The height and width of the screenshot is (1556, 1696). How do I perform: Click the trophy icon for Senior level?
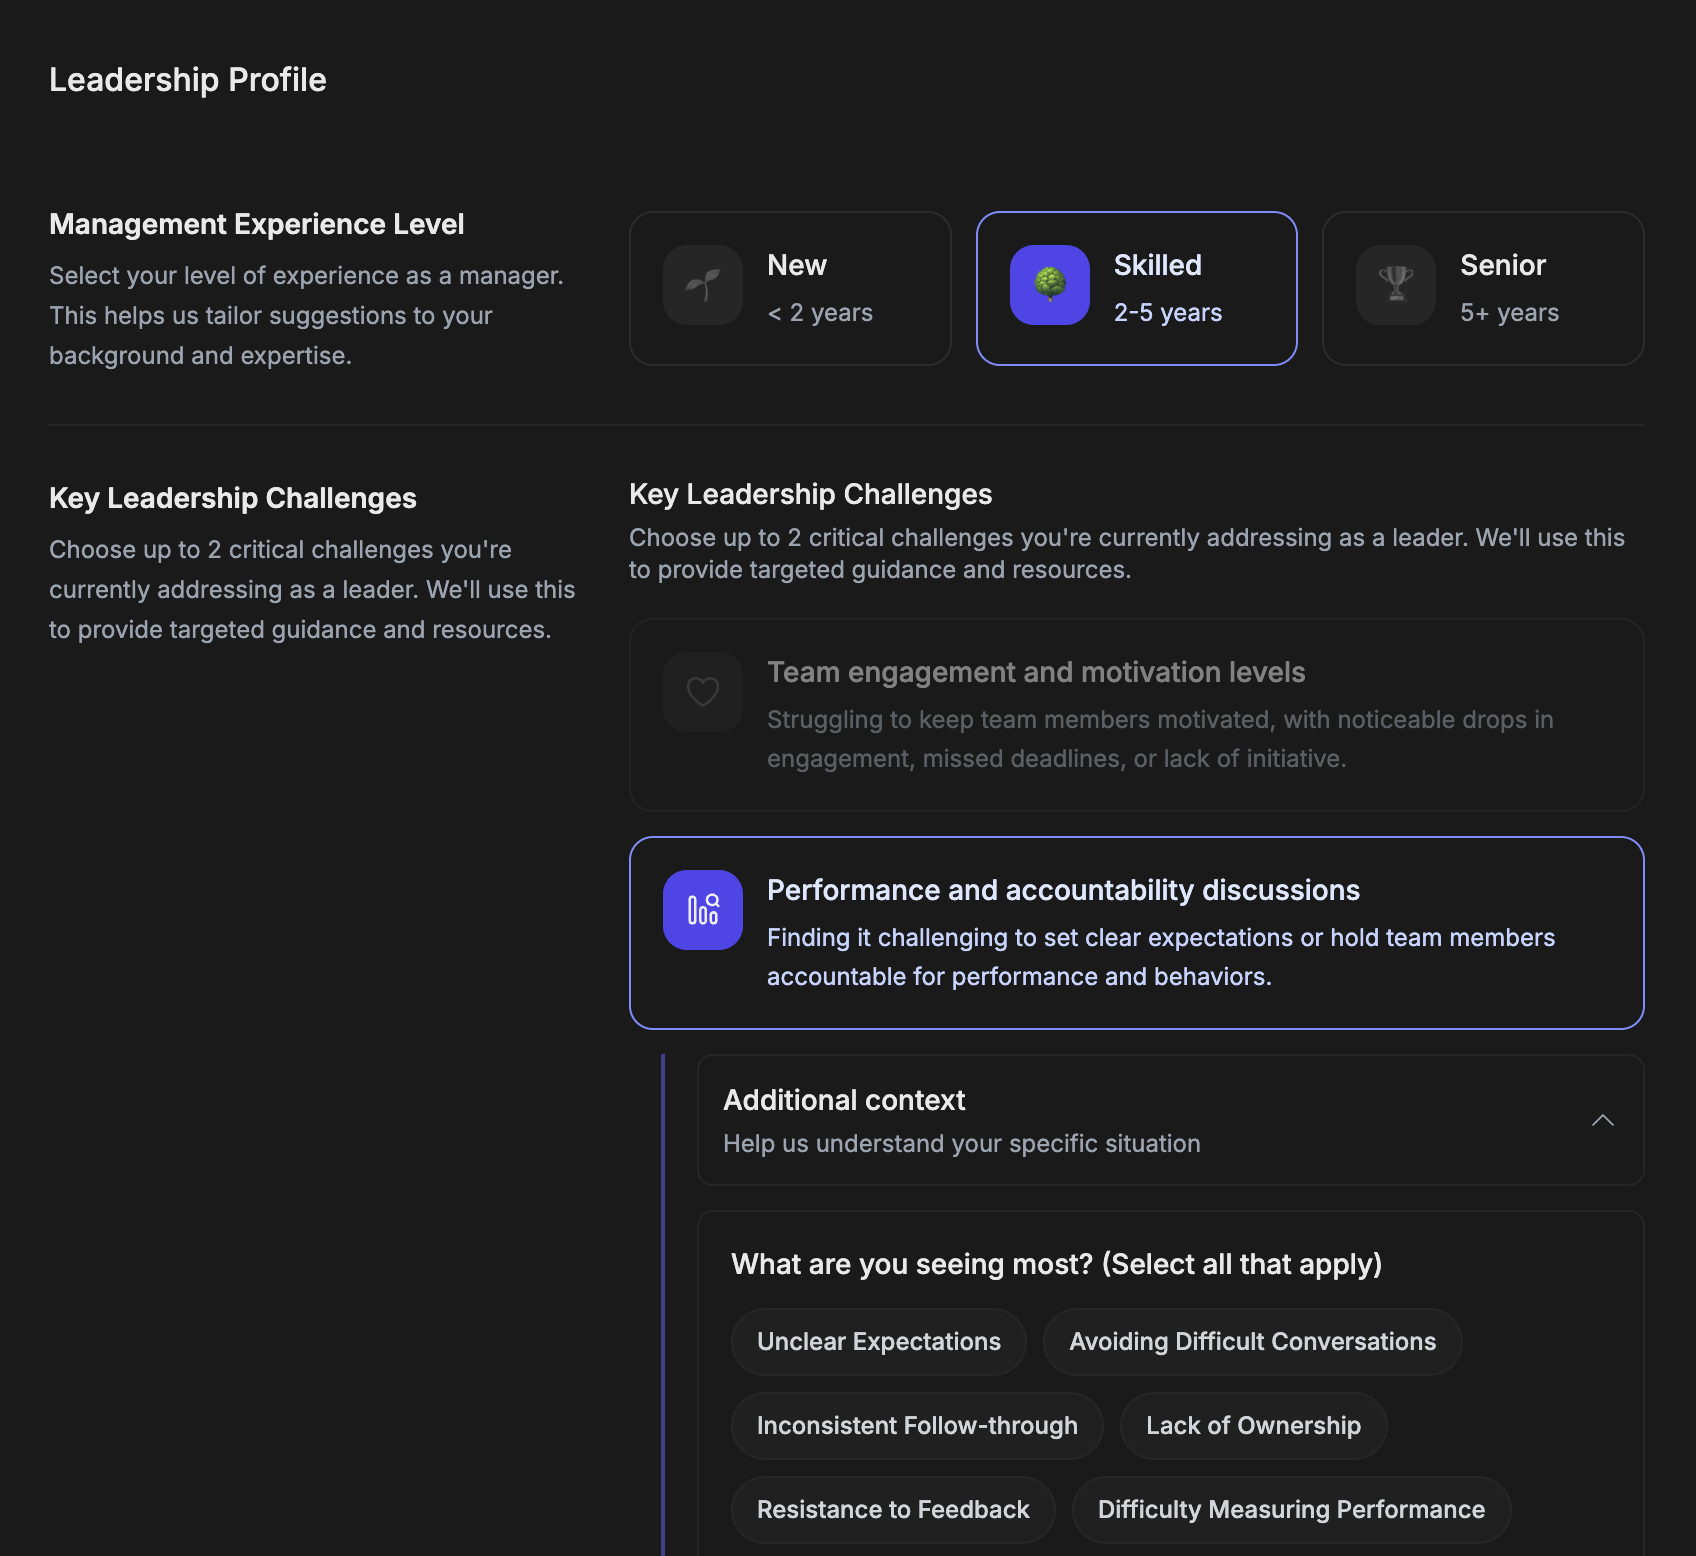(x=1395, y=285)
